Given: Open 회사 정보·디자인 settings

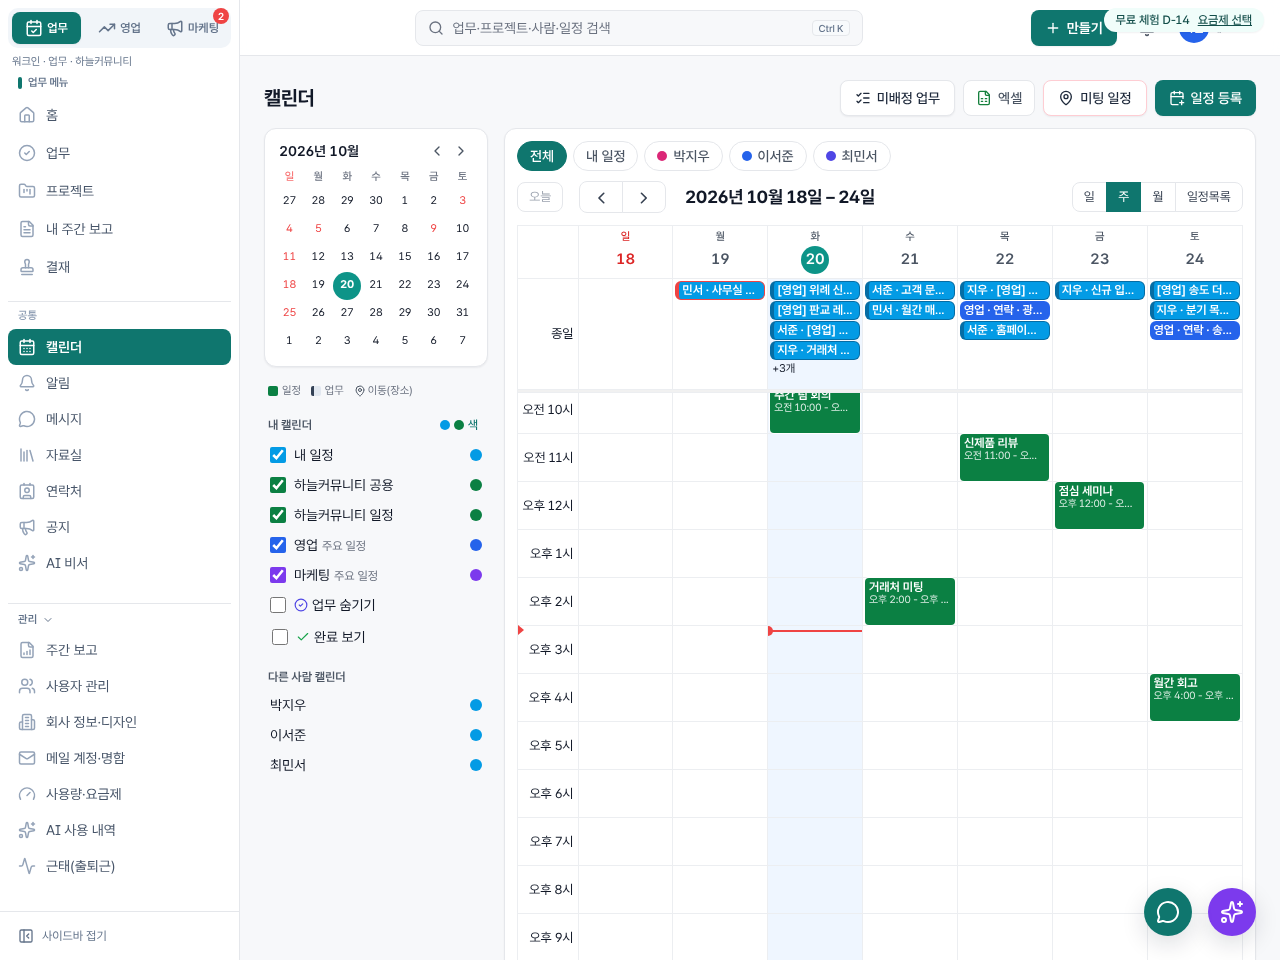Looking at the screenshot, I should click(119, 722).
